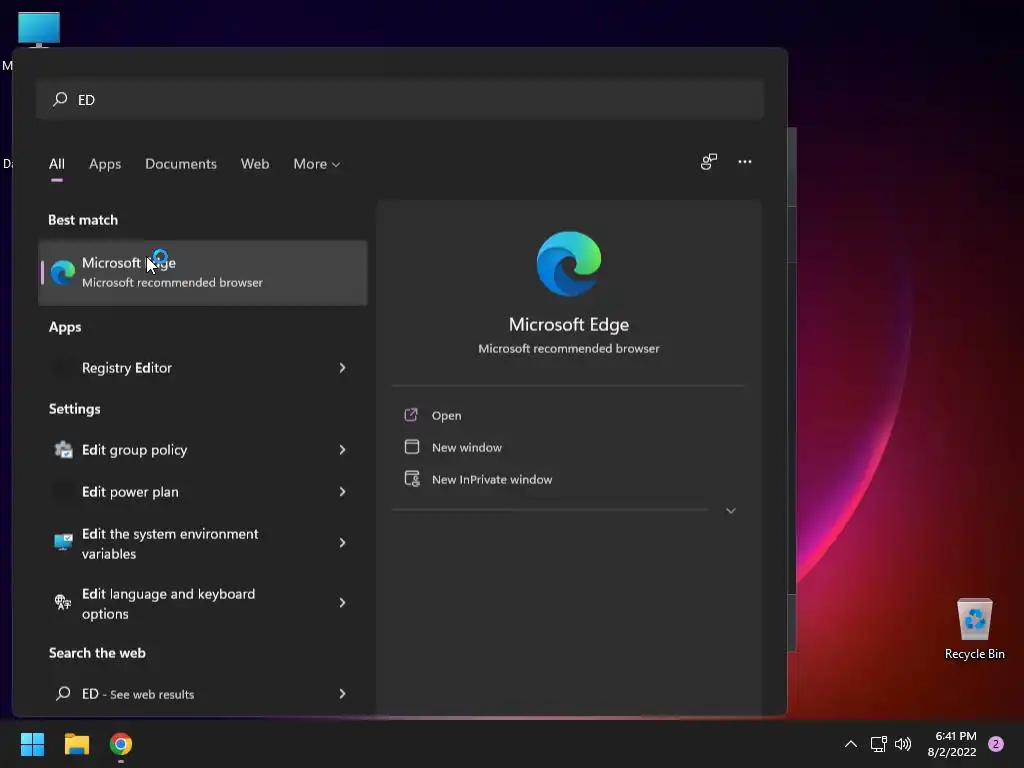Click the web search magnifier icon beside ED
1024x768 pixels.
(63, 694)
